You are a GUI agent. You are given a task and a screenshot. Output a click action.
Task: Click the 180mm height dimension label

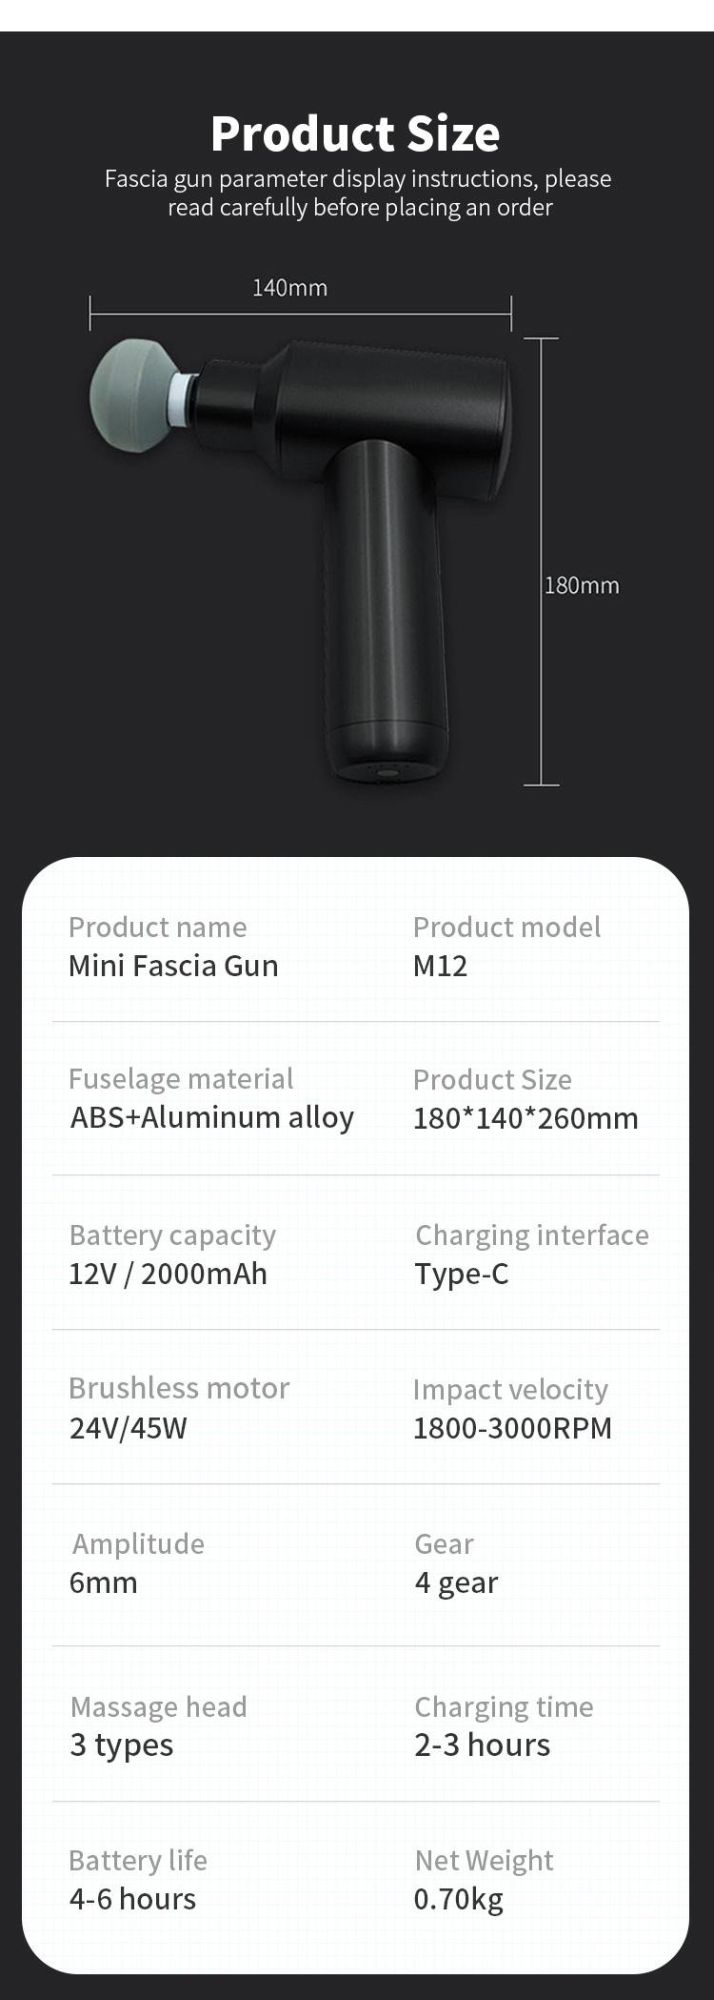[x=581, y=585]
